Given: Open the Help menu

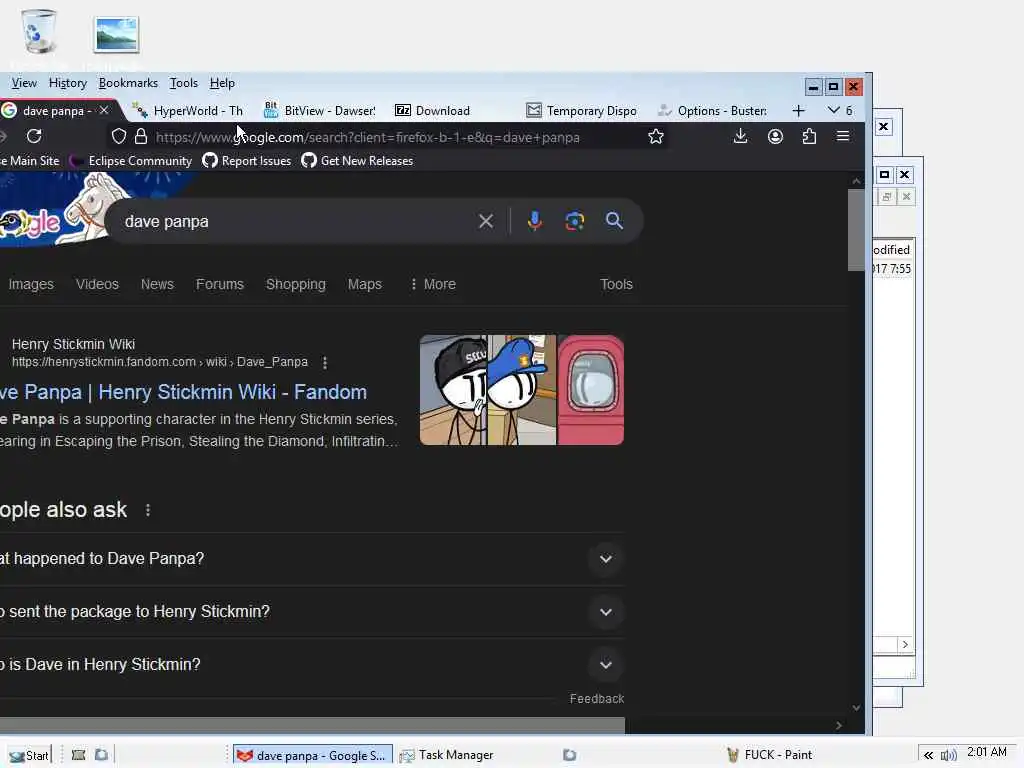Looking at the screenshot, I should click(x=222, y=83).
